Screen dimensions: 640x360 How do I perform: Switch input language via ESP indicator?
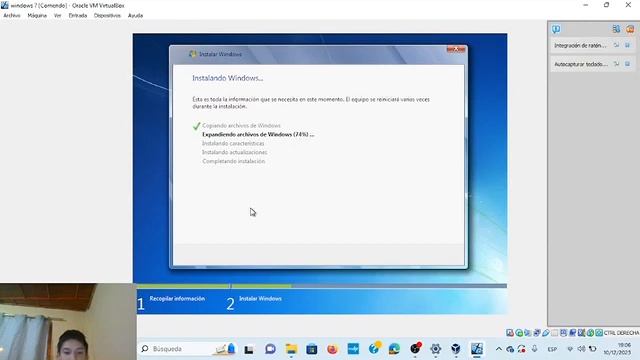tap(552, 349)
